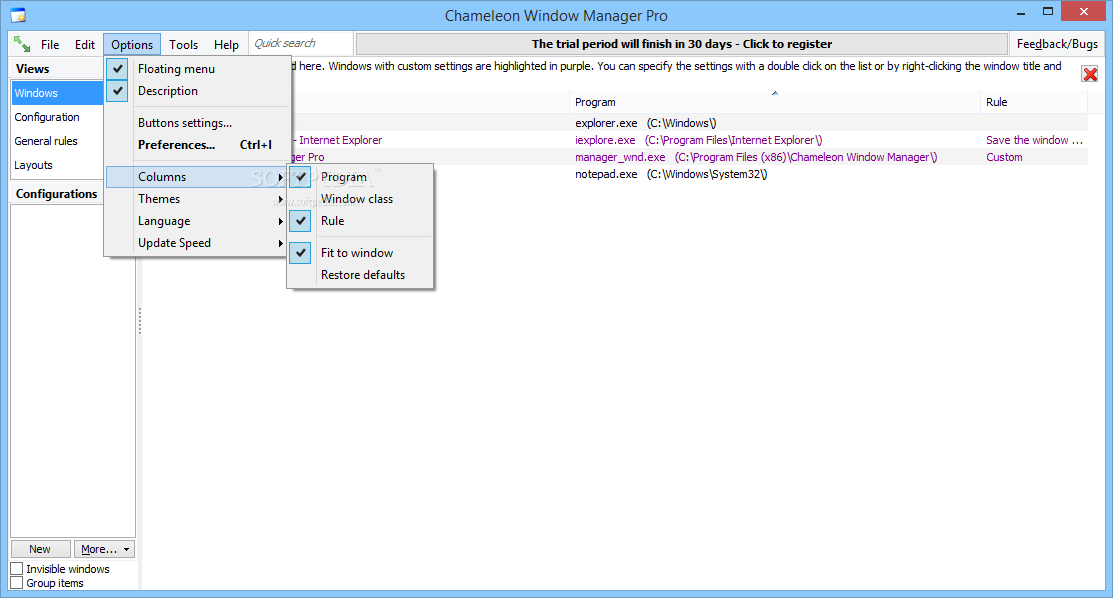
Task: Expand the Update Speed submenu
Action: (x=198, y=243)
